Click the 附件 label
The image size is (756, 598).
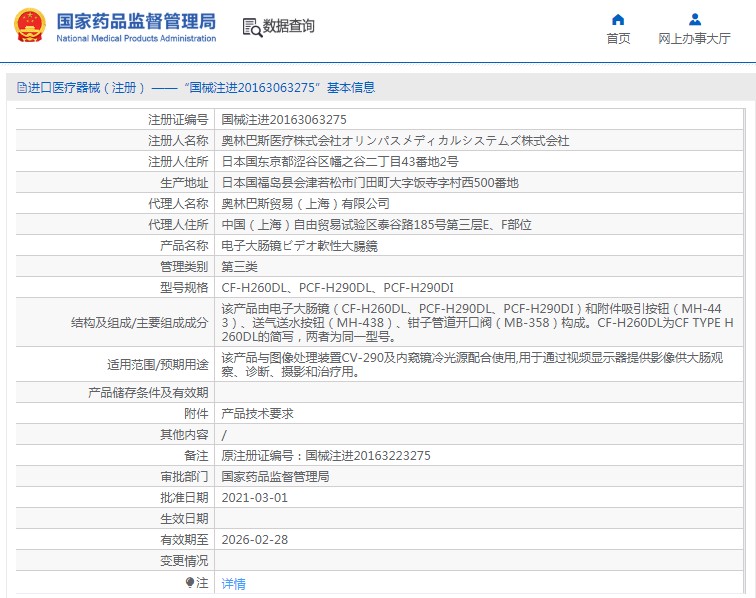pos(196,414)
